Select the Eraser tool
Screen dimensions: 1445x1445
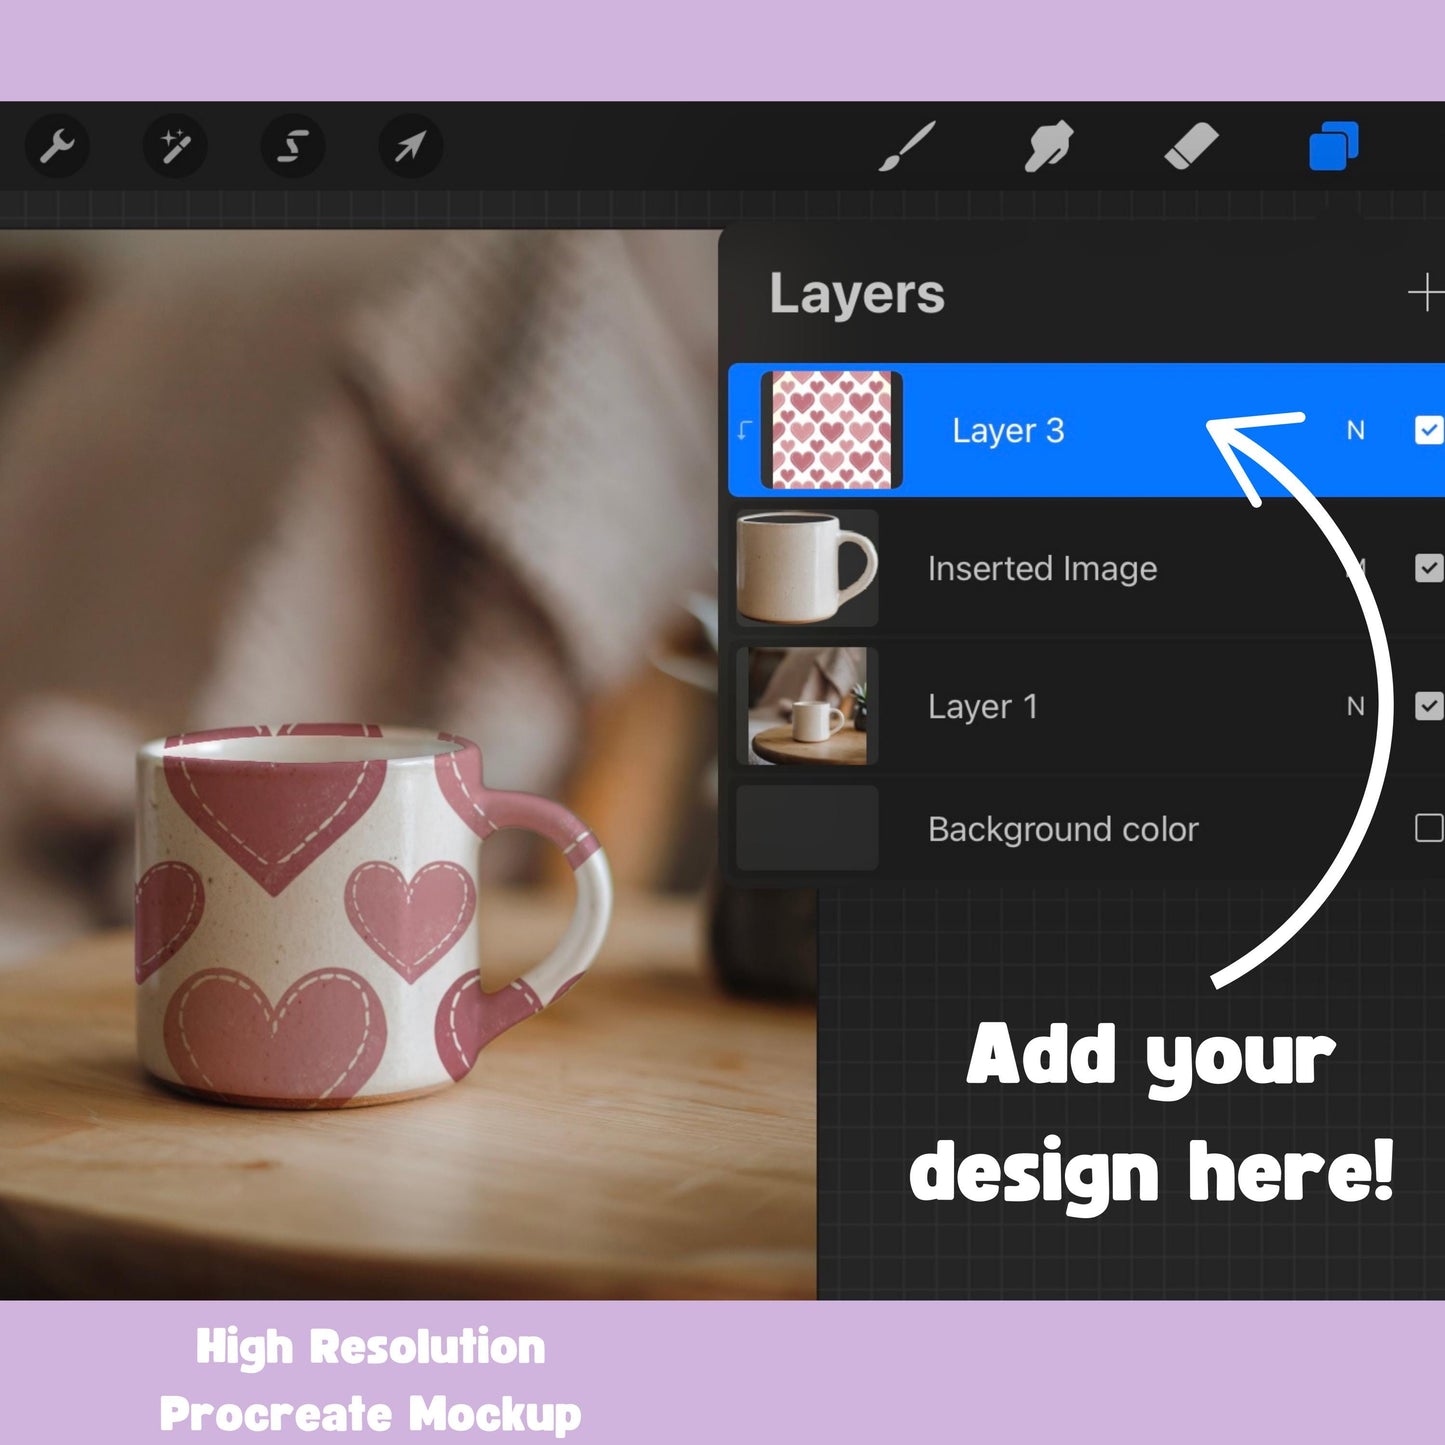click(1191, 146)
